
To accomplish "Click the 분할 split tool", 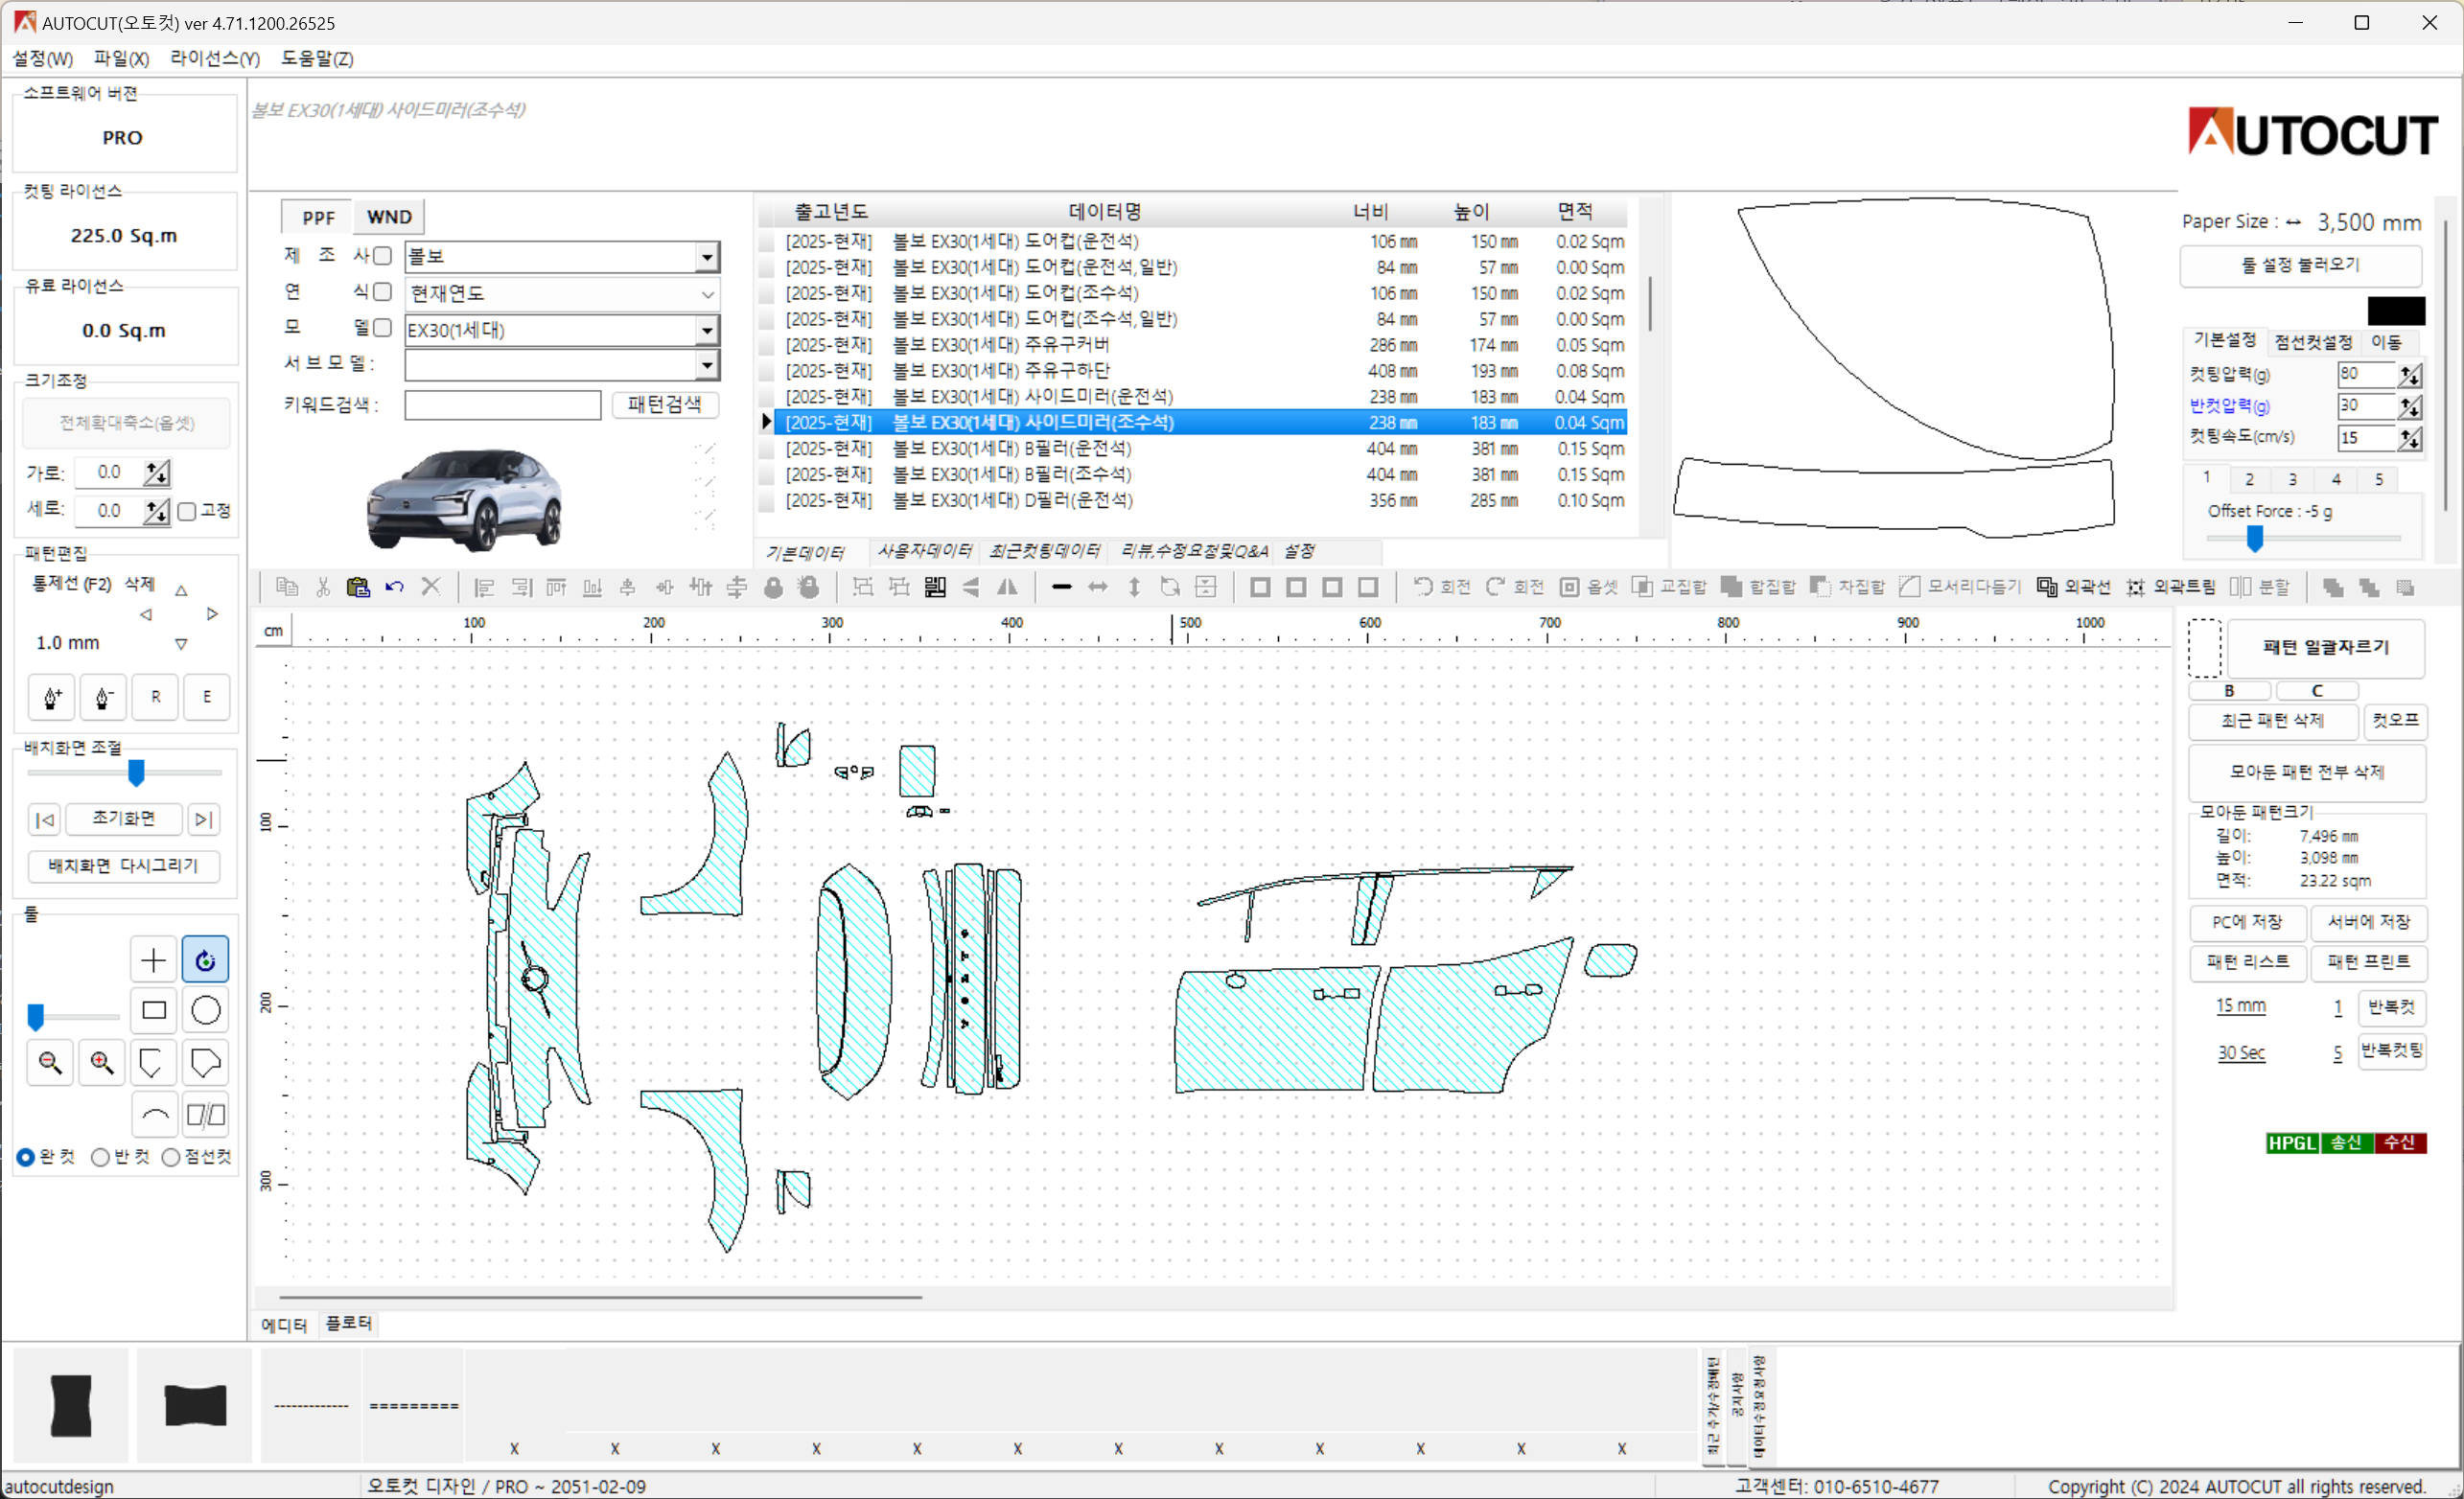I will point(2259,587).
